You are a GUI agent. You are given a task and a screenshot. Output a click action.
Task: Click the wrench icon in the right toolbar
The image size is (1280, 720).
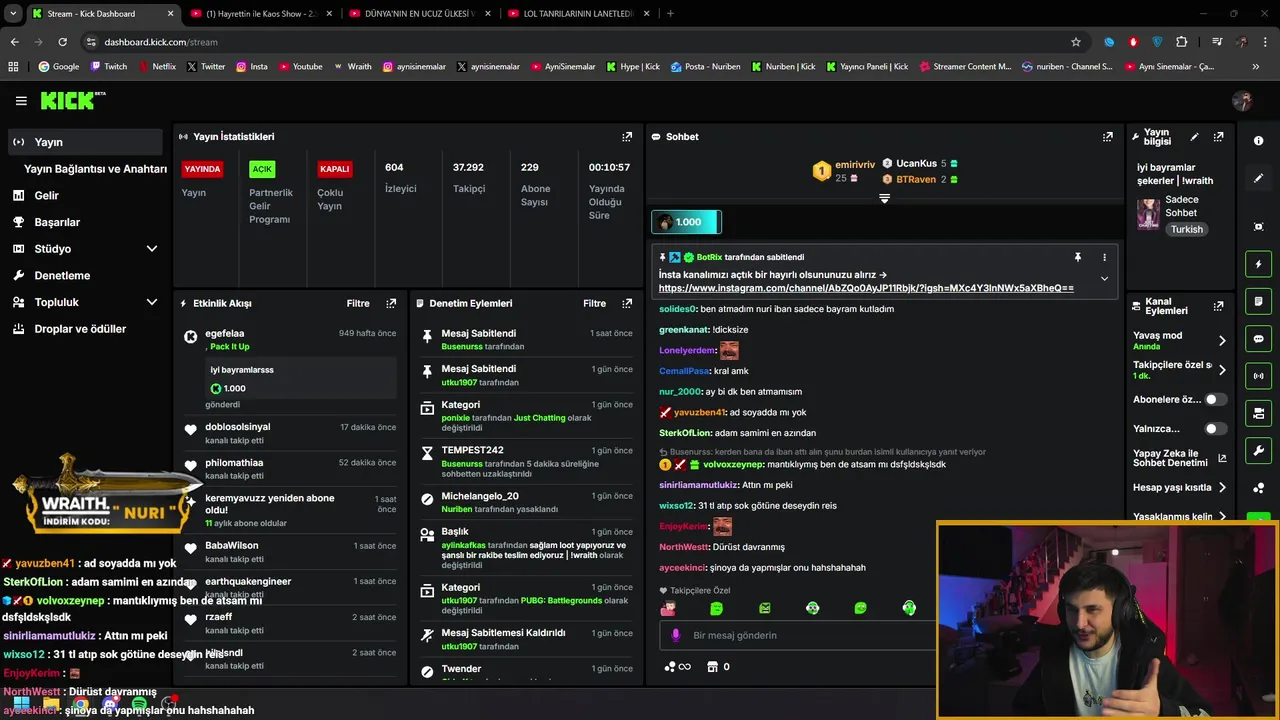coord(1258,451)
